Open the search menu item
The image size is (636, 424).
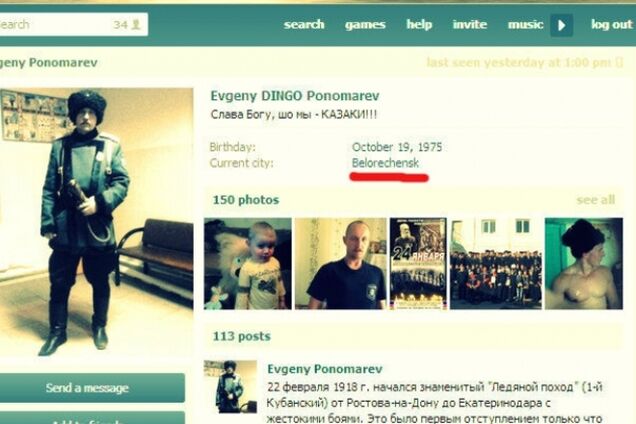304,24
